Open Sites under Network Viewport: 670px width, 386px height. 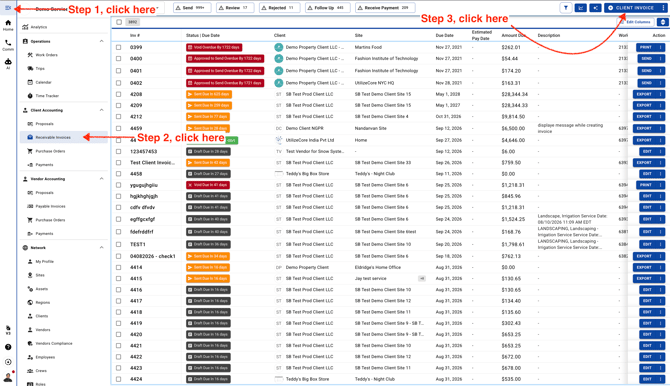coord(40,275)
